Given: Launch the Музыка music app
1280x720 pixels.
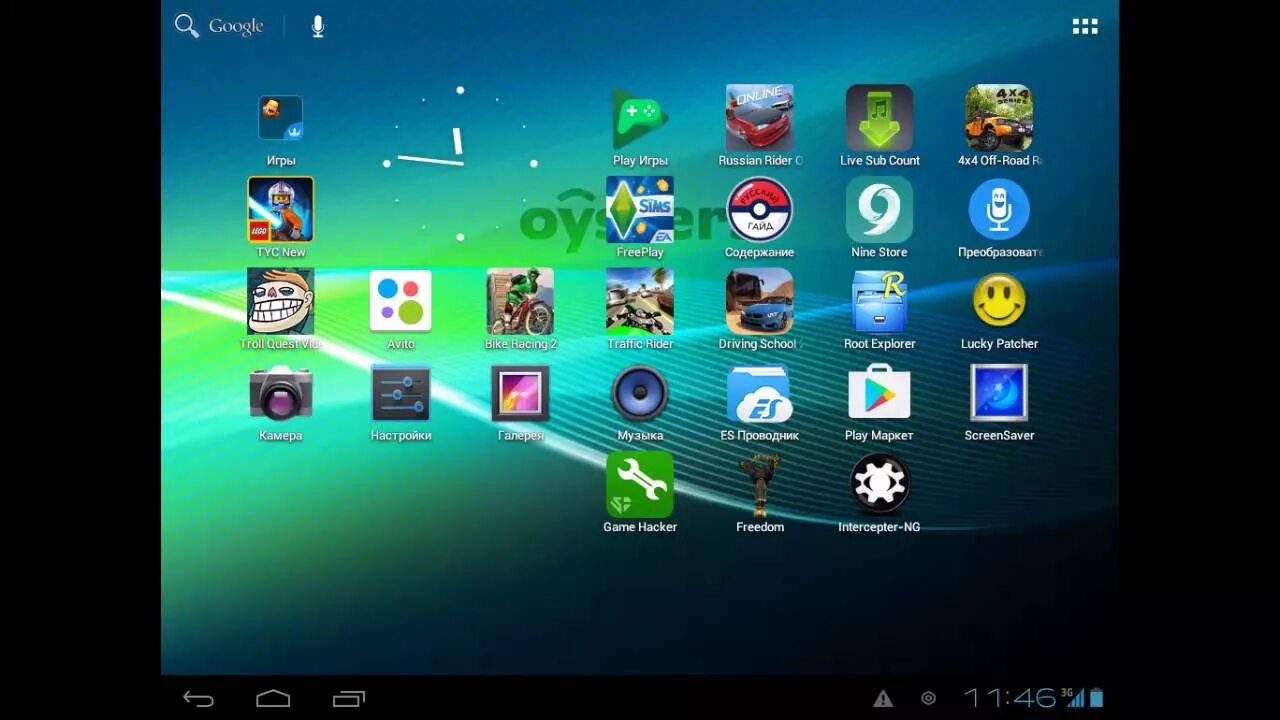Looking at the screenshot, I should [x=640, y=392].
